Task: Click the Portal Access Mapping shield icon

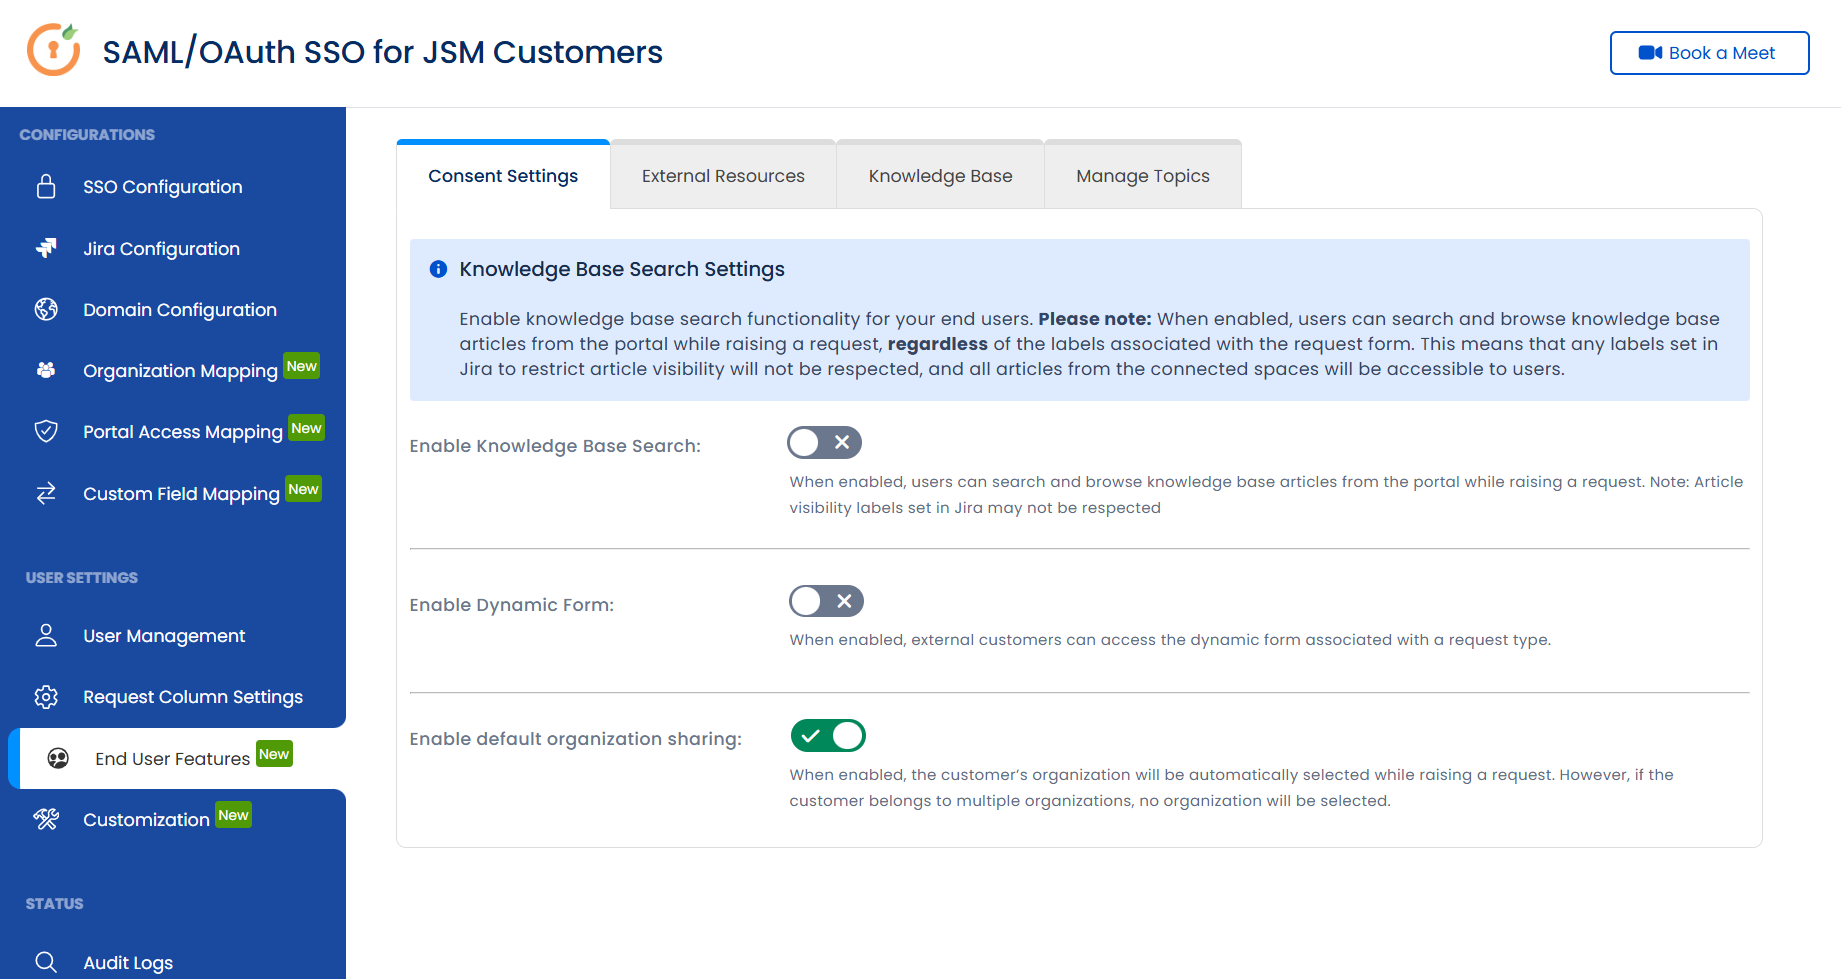Action: pyautogui.click(x=46, y=431)
